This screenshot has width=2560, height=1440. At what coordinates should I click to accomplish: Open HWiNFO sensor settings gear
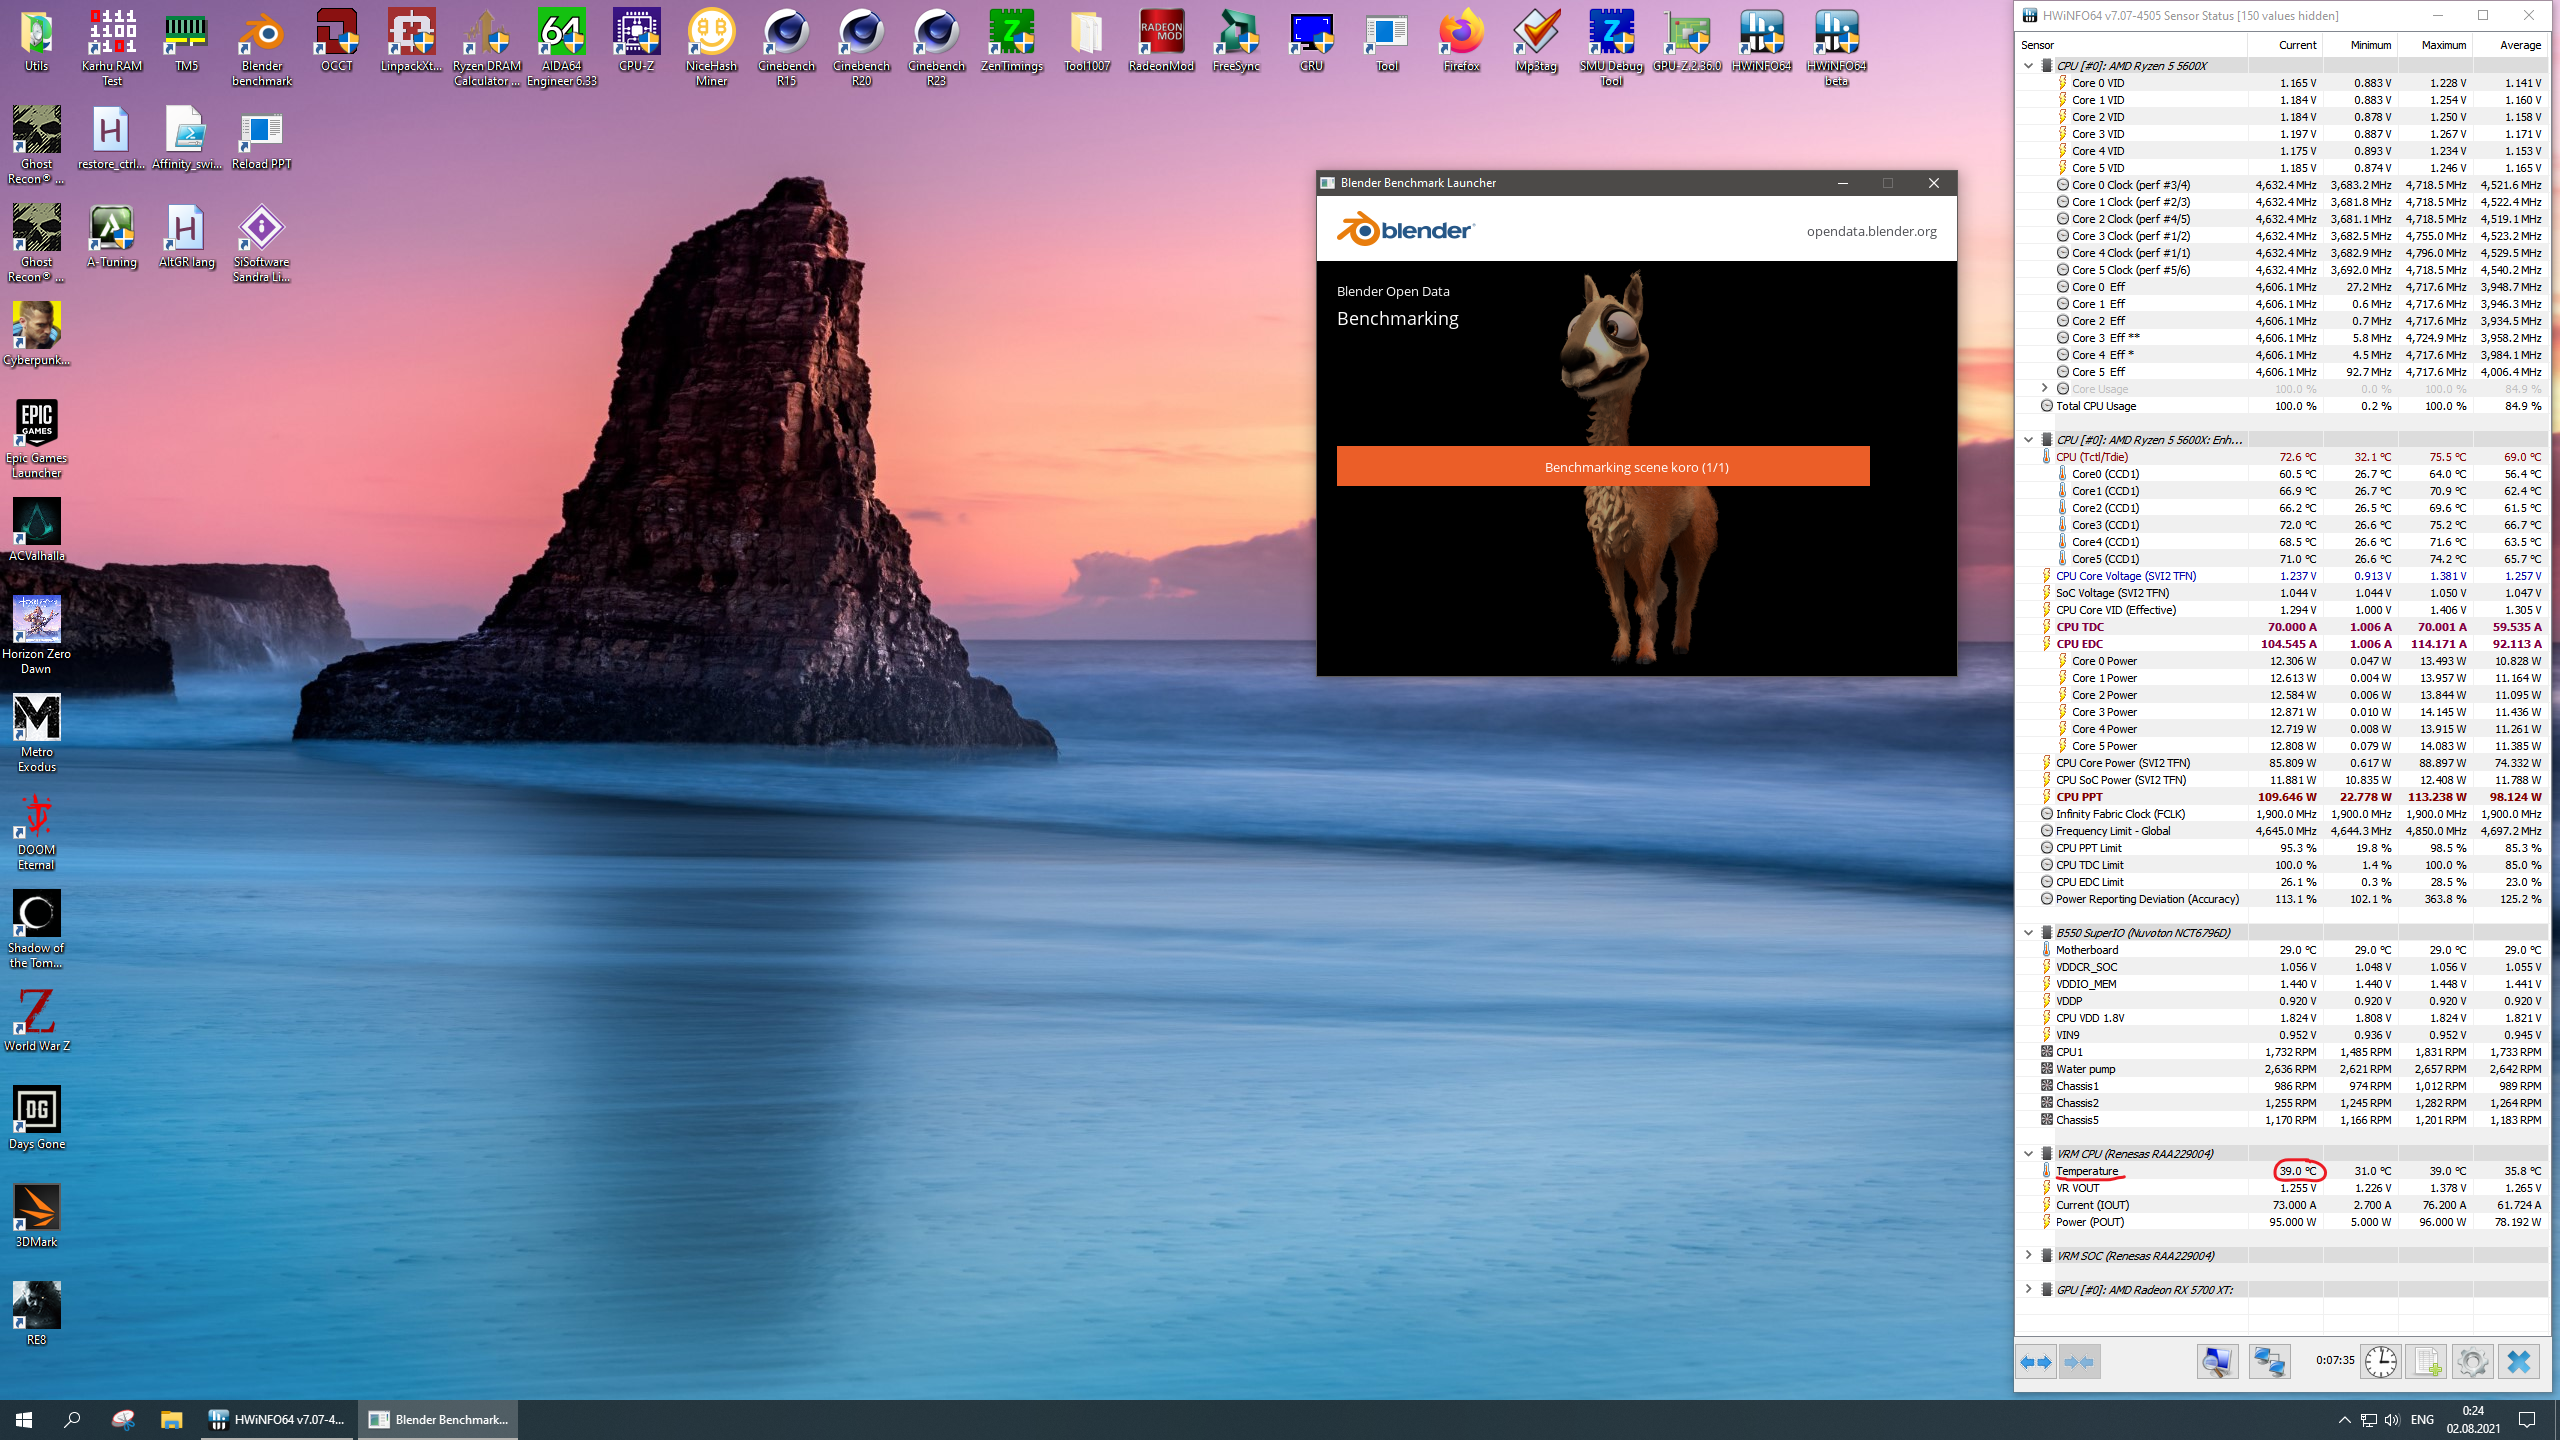(x=2472, y=1362)
